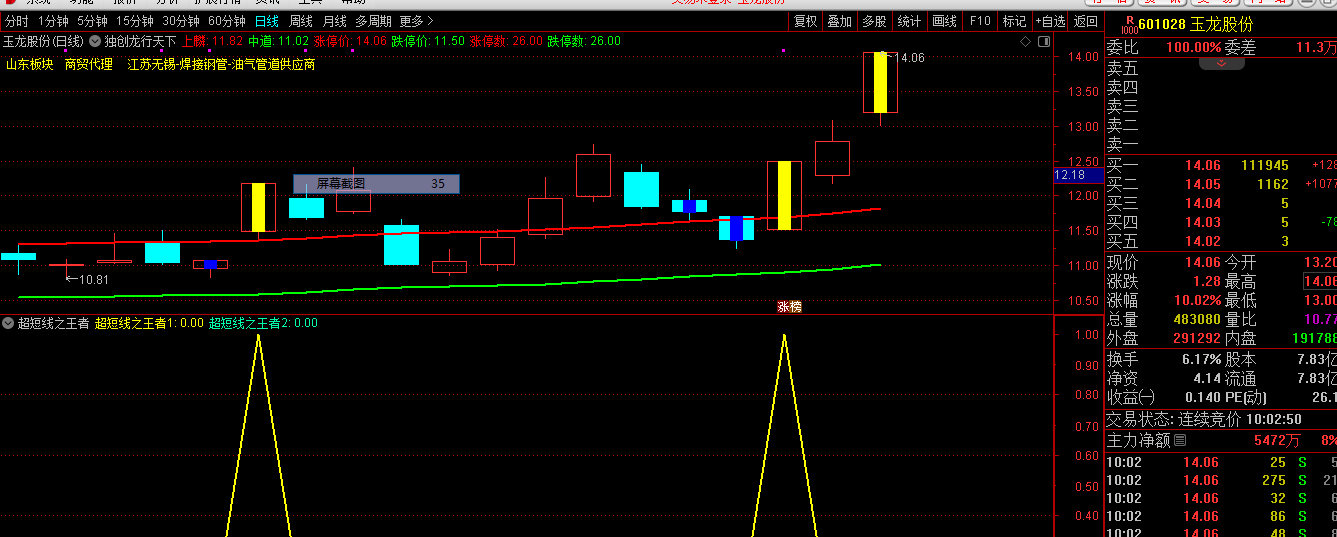The height and width of the screenshot is (537, 1337).
Task: Activate the 画线 drawing tool
Action: [944, 21]
